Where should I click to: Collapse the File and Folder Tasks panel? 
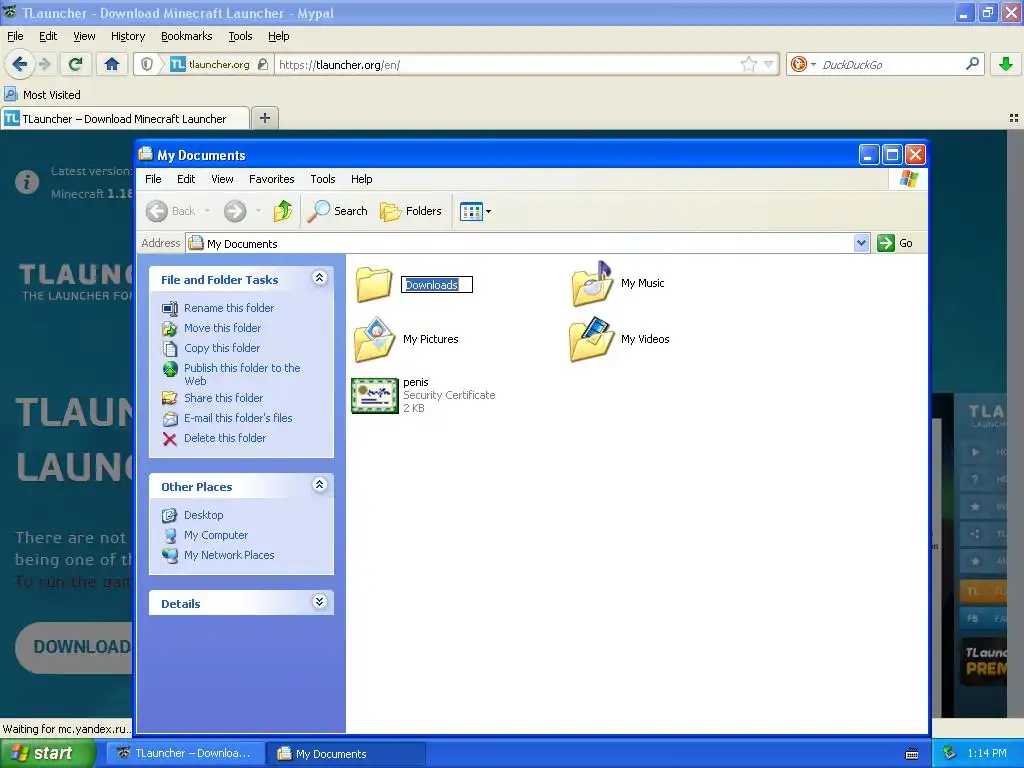319,278
